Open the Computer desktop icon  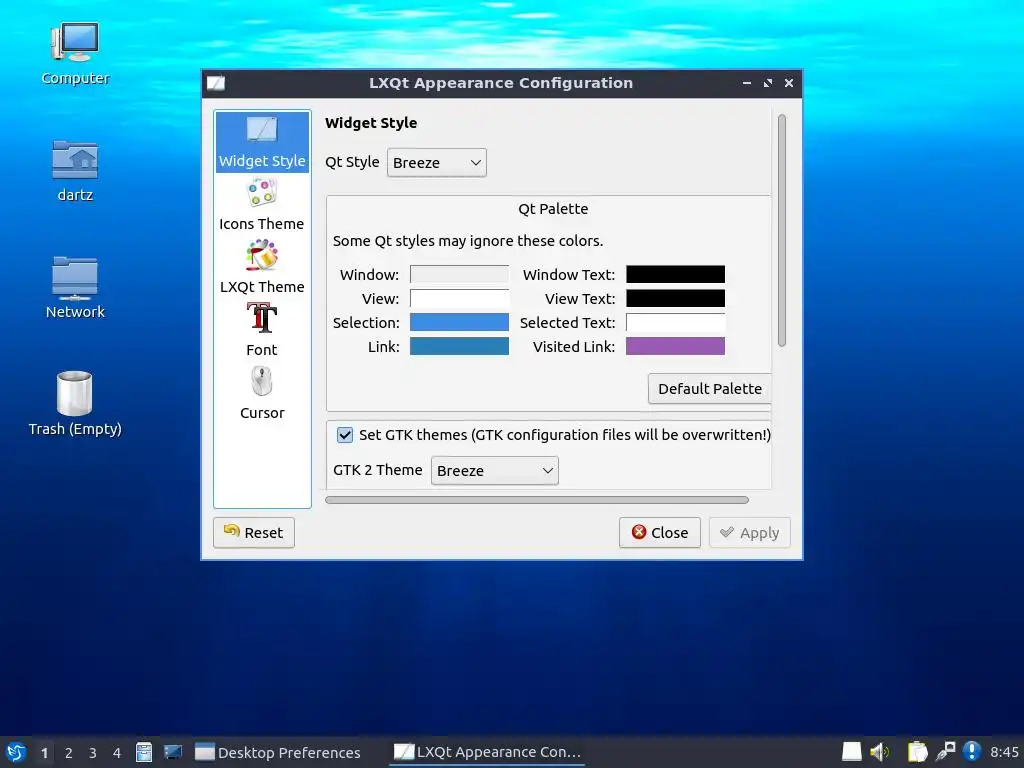75,54
